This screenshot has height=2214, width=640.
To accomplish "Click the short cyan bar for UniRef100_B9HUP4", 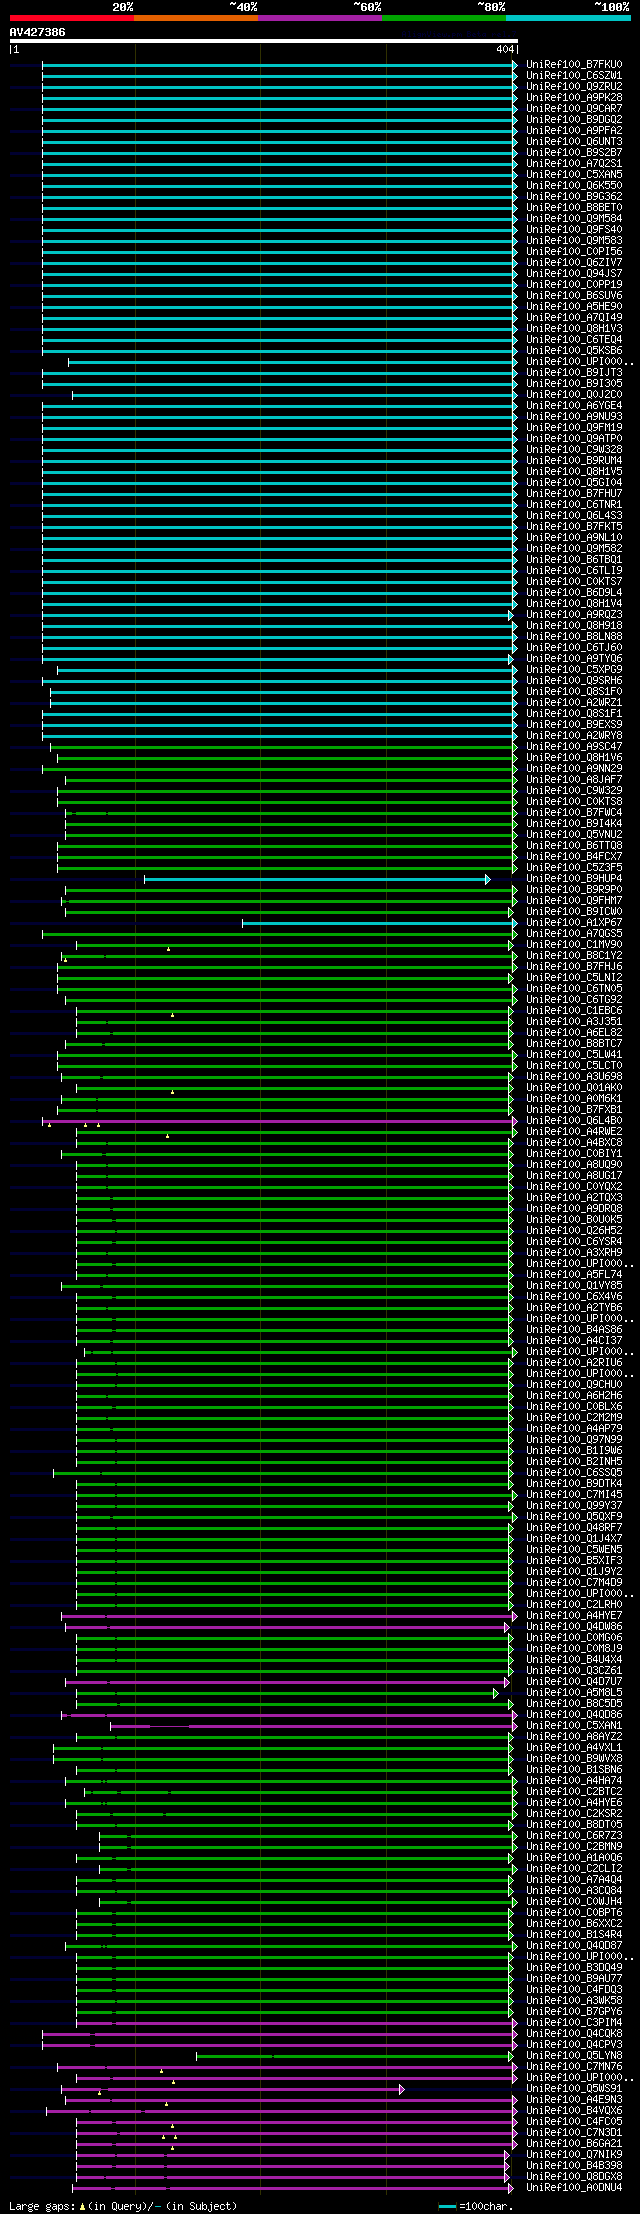I will click(x=317, y=880).
